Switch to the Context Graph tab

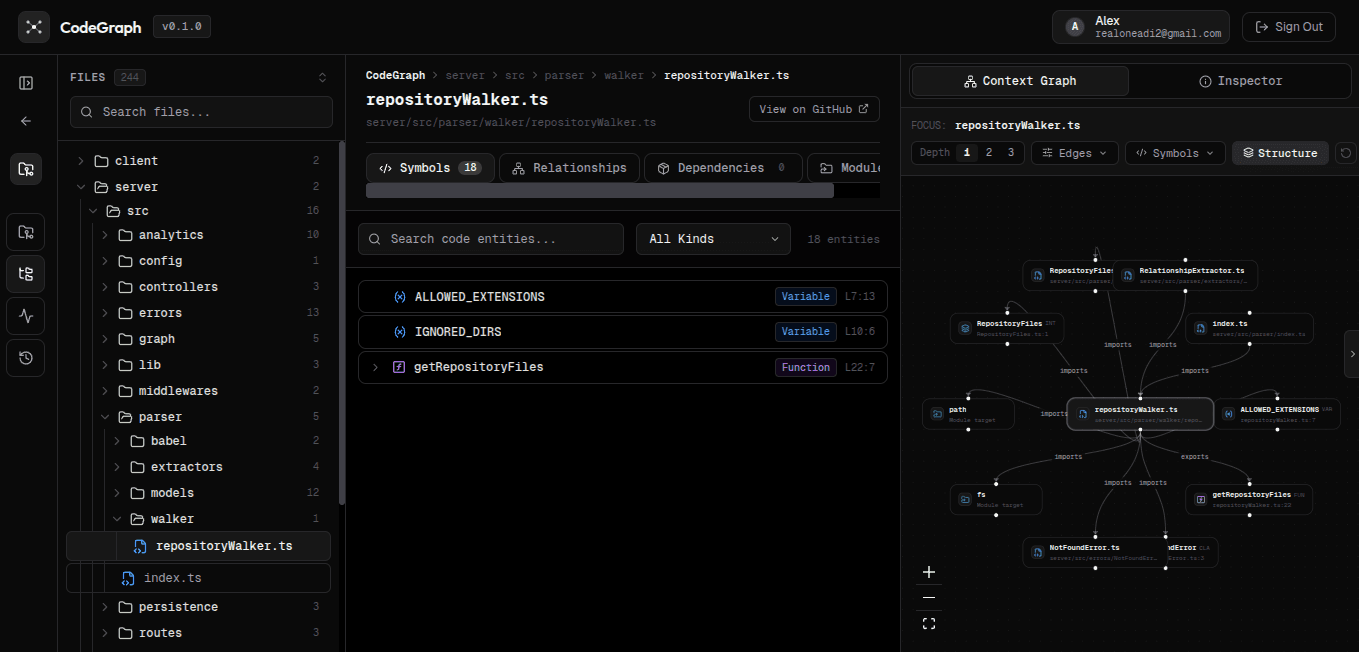1020,81
